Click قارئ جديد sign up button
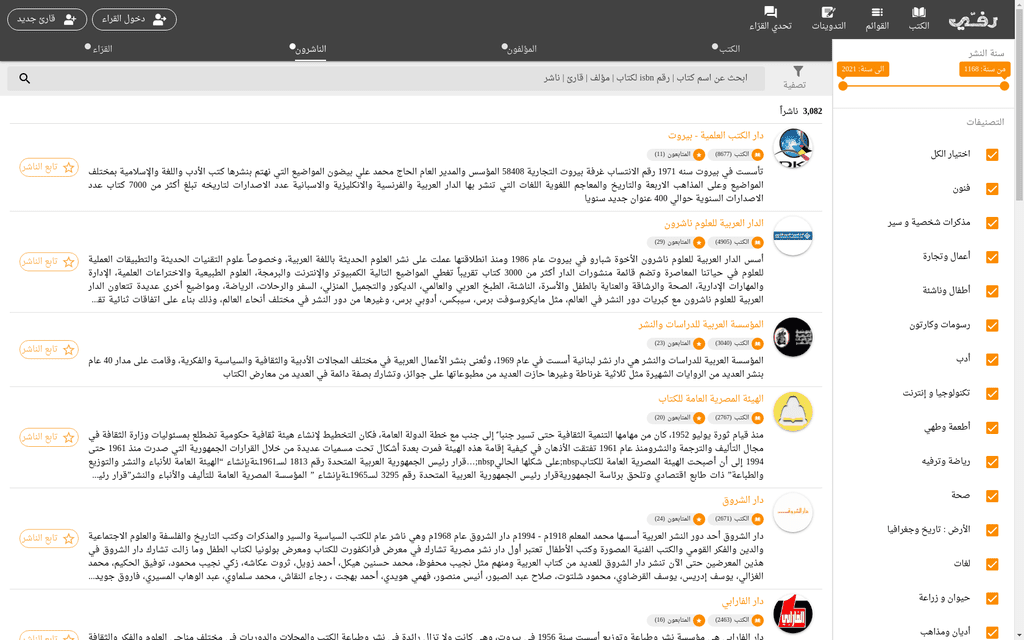 click(46, 20)
